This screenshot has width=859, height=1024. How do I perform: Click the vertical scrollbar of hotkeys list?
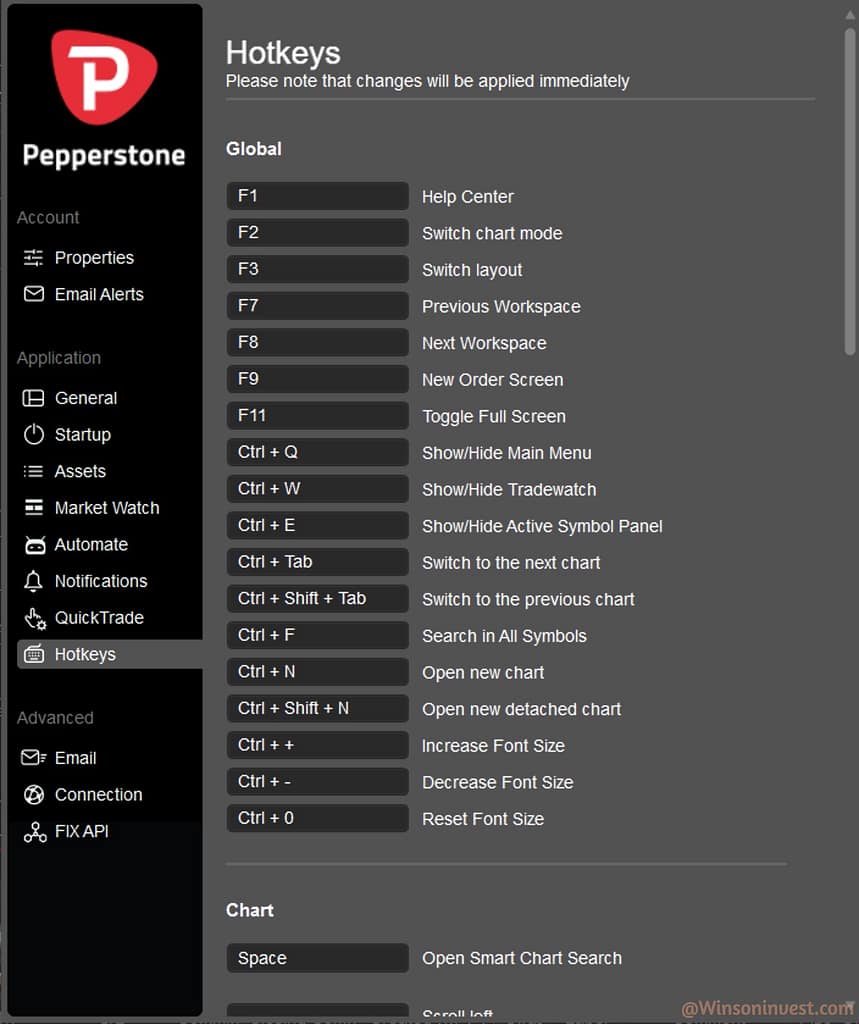pyautogui.click(x=850, y=190)
